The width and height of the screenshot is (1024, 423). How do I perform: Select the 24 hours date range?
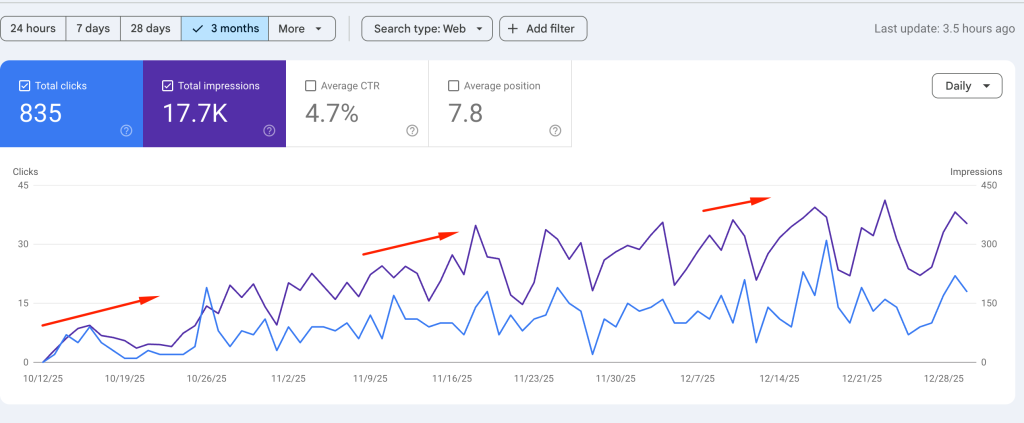tap(33, 29)
